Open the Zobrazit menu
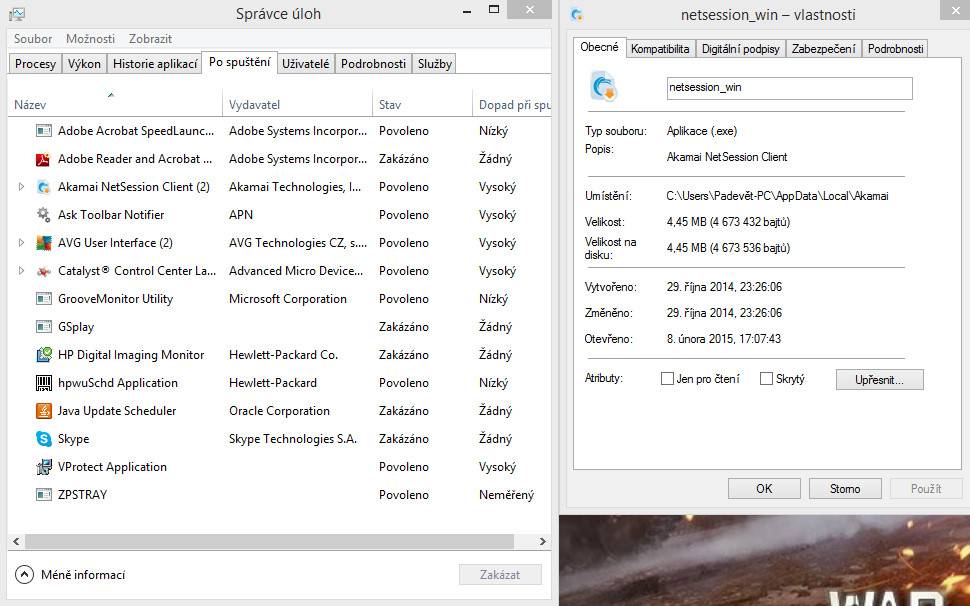The image size is (970, 606). click(x=150, y=38)
